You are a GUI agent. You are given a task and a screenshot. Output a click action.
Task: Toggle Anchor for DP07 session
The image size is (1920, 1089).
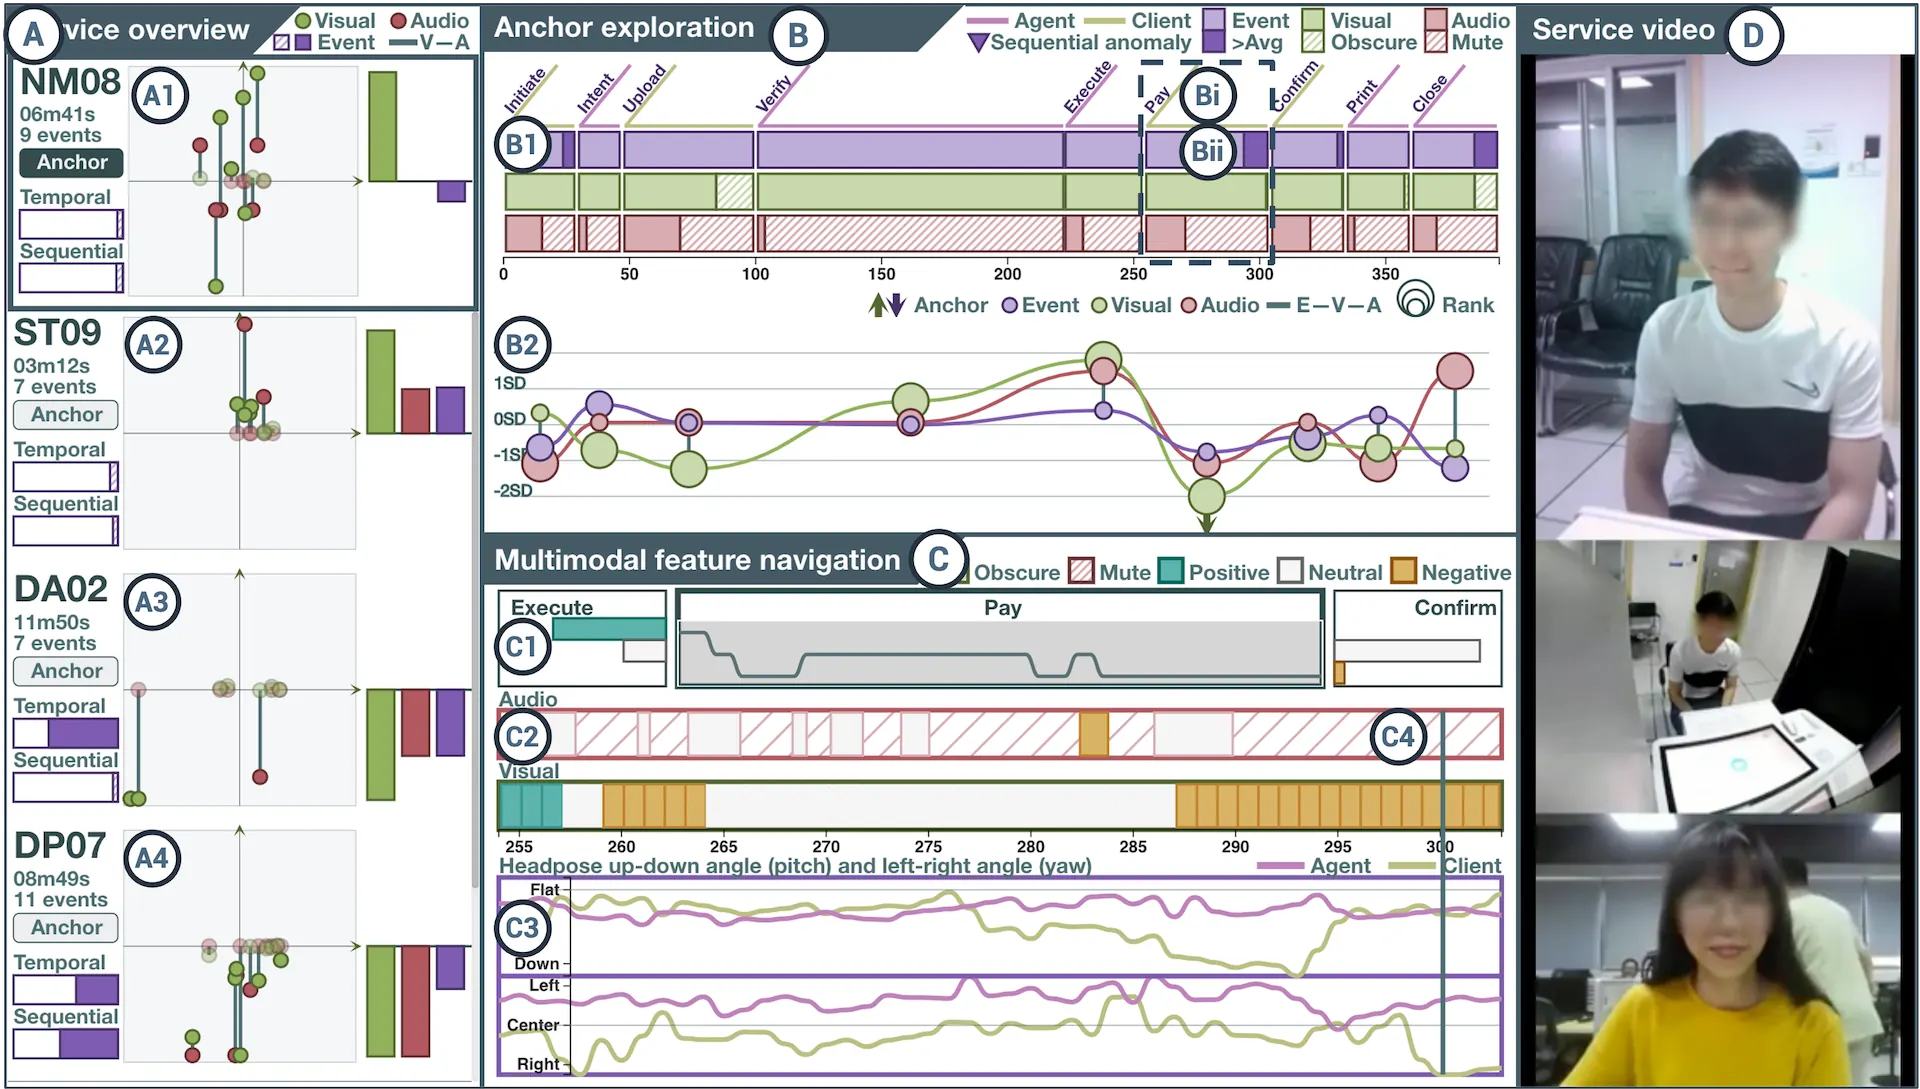66,927
